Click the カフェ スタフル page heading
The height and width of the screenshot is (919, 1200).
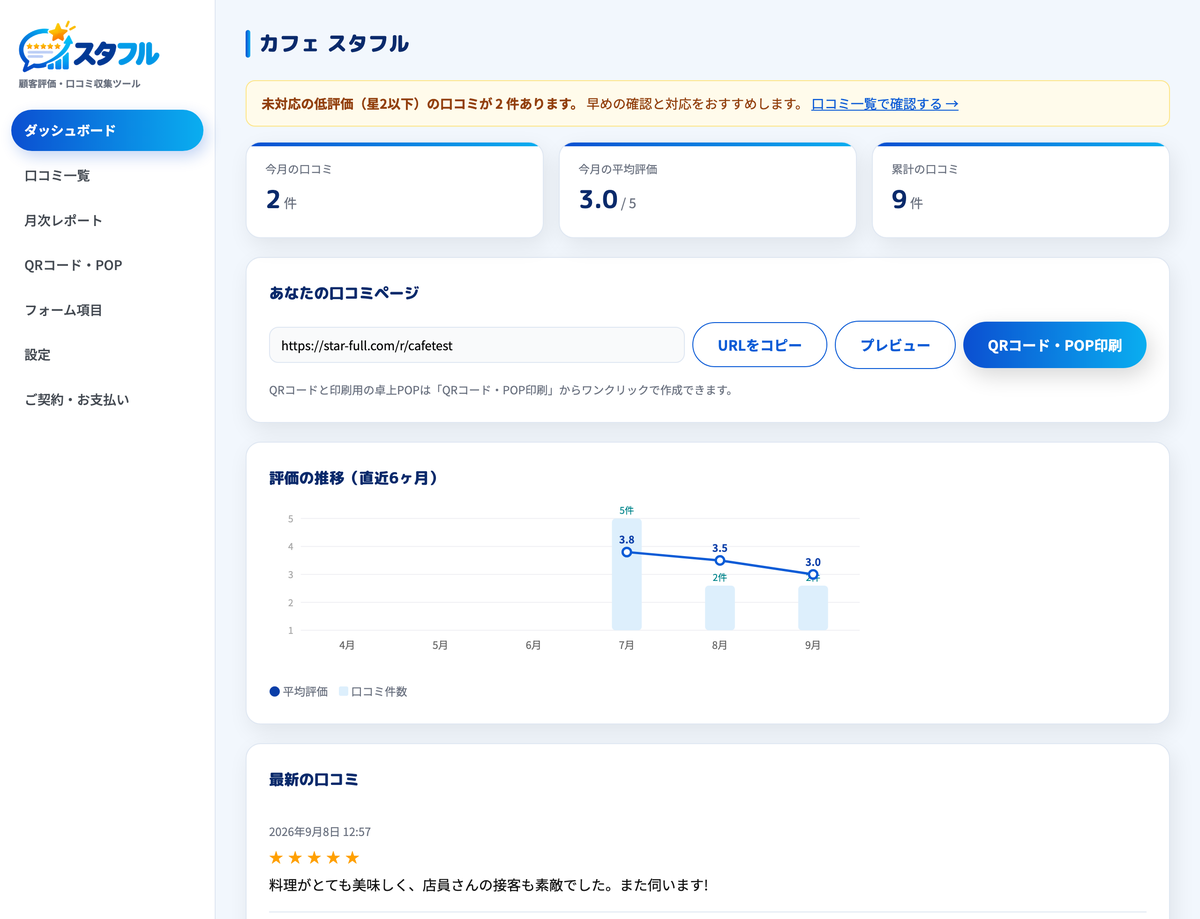pos(334,44)
